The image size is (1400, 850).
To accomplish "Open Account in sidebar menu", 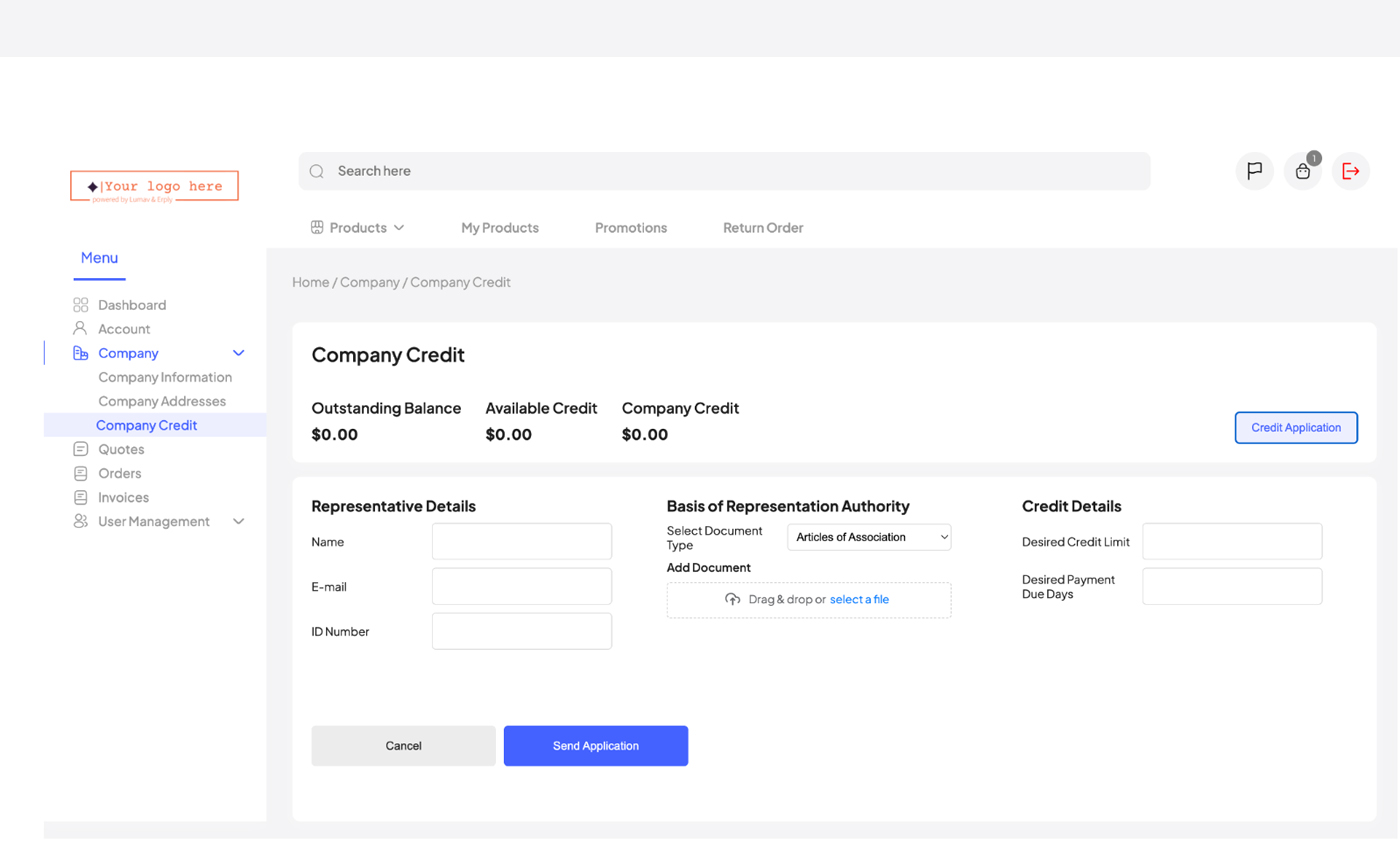I will click(124, 329).
